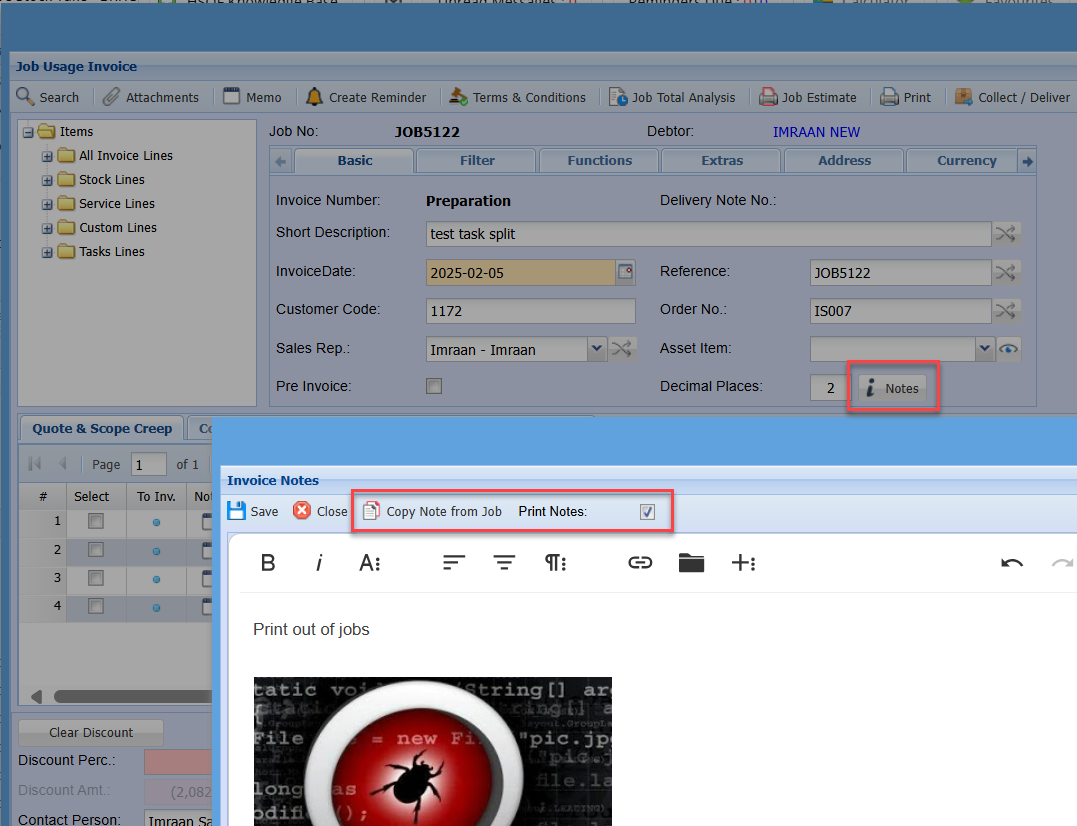Open the InvoiceDate calendar picker icon
This screenshot has height=826, width=1077.
[625, 272]
